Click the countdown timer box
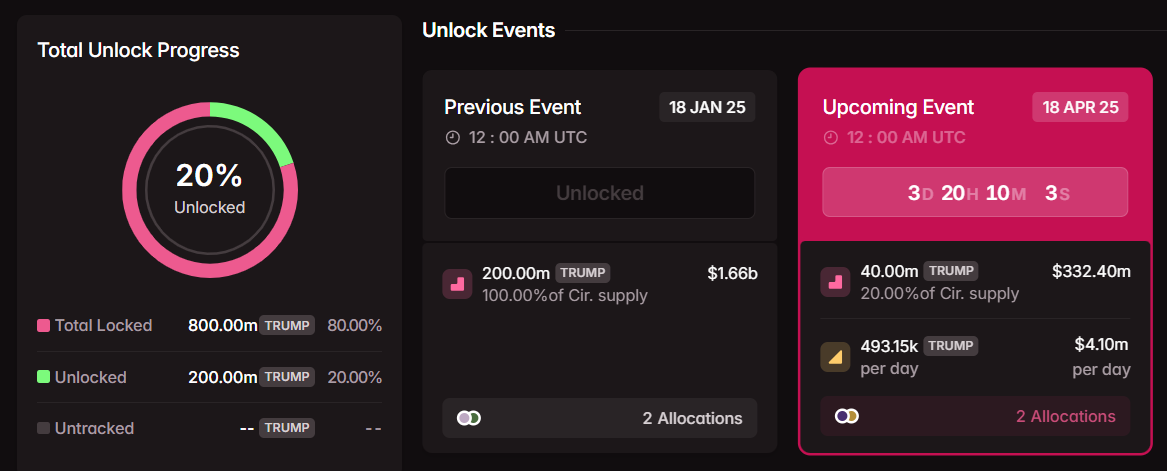The image size is (1167, 471). coord(975,192)
